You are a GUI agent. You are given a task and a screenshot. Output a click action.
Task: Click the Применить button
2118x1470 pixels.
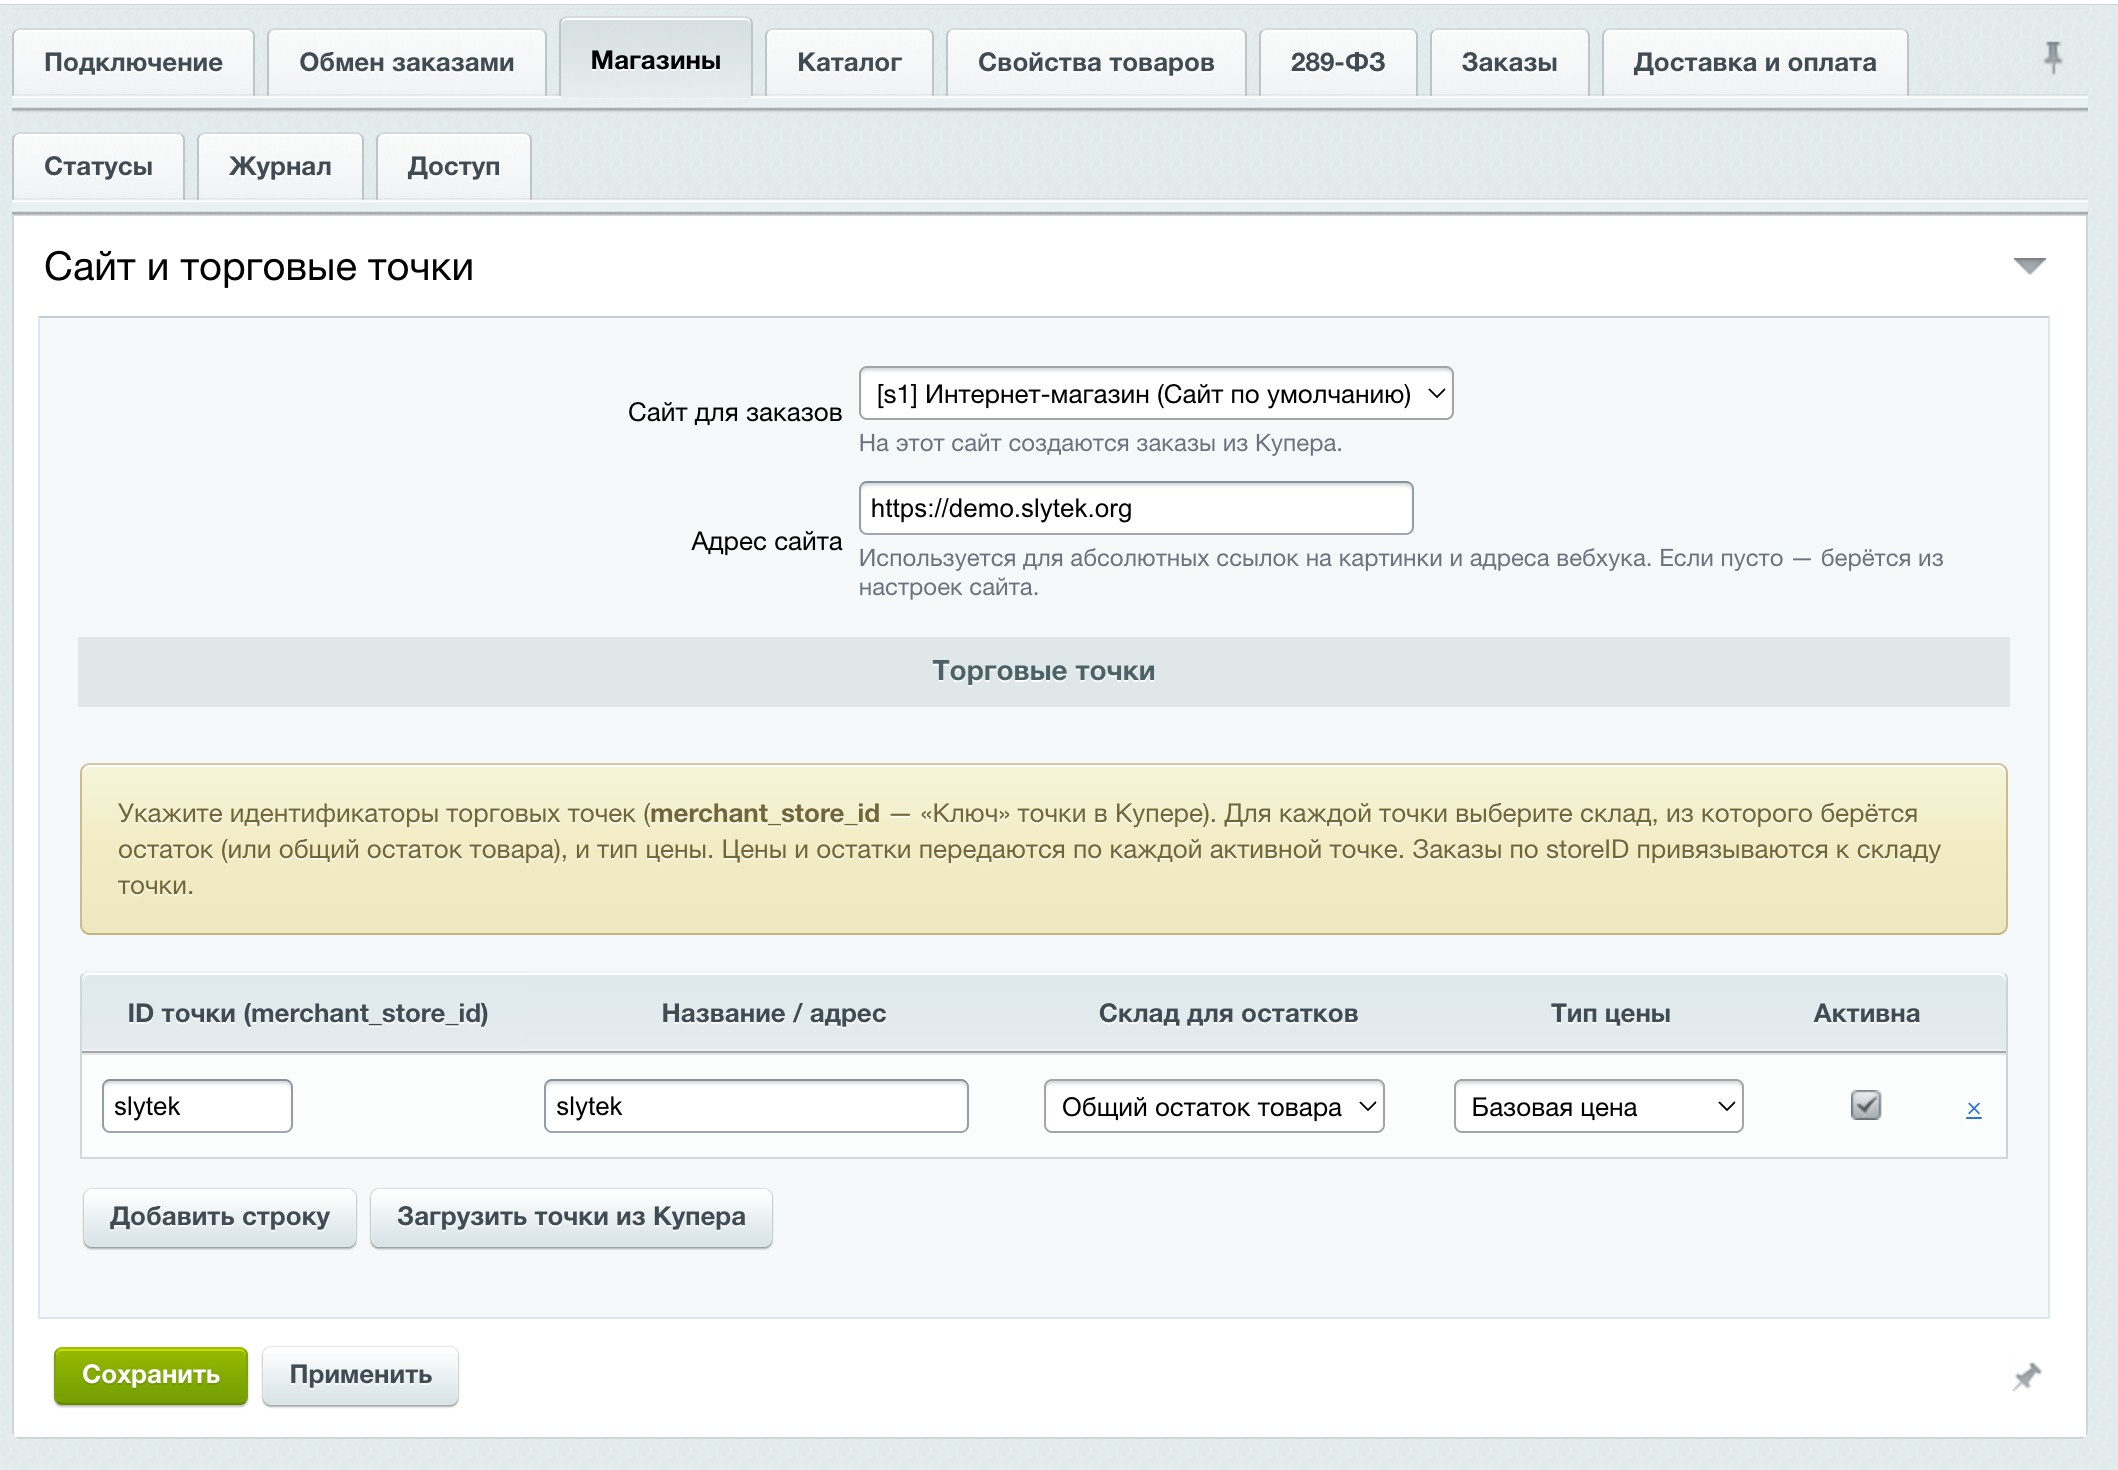click(x=361, y=1375)
